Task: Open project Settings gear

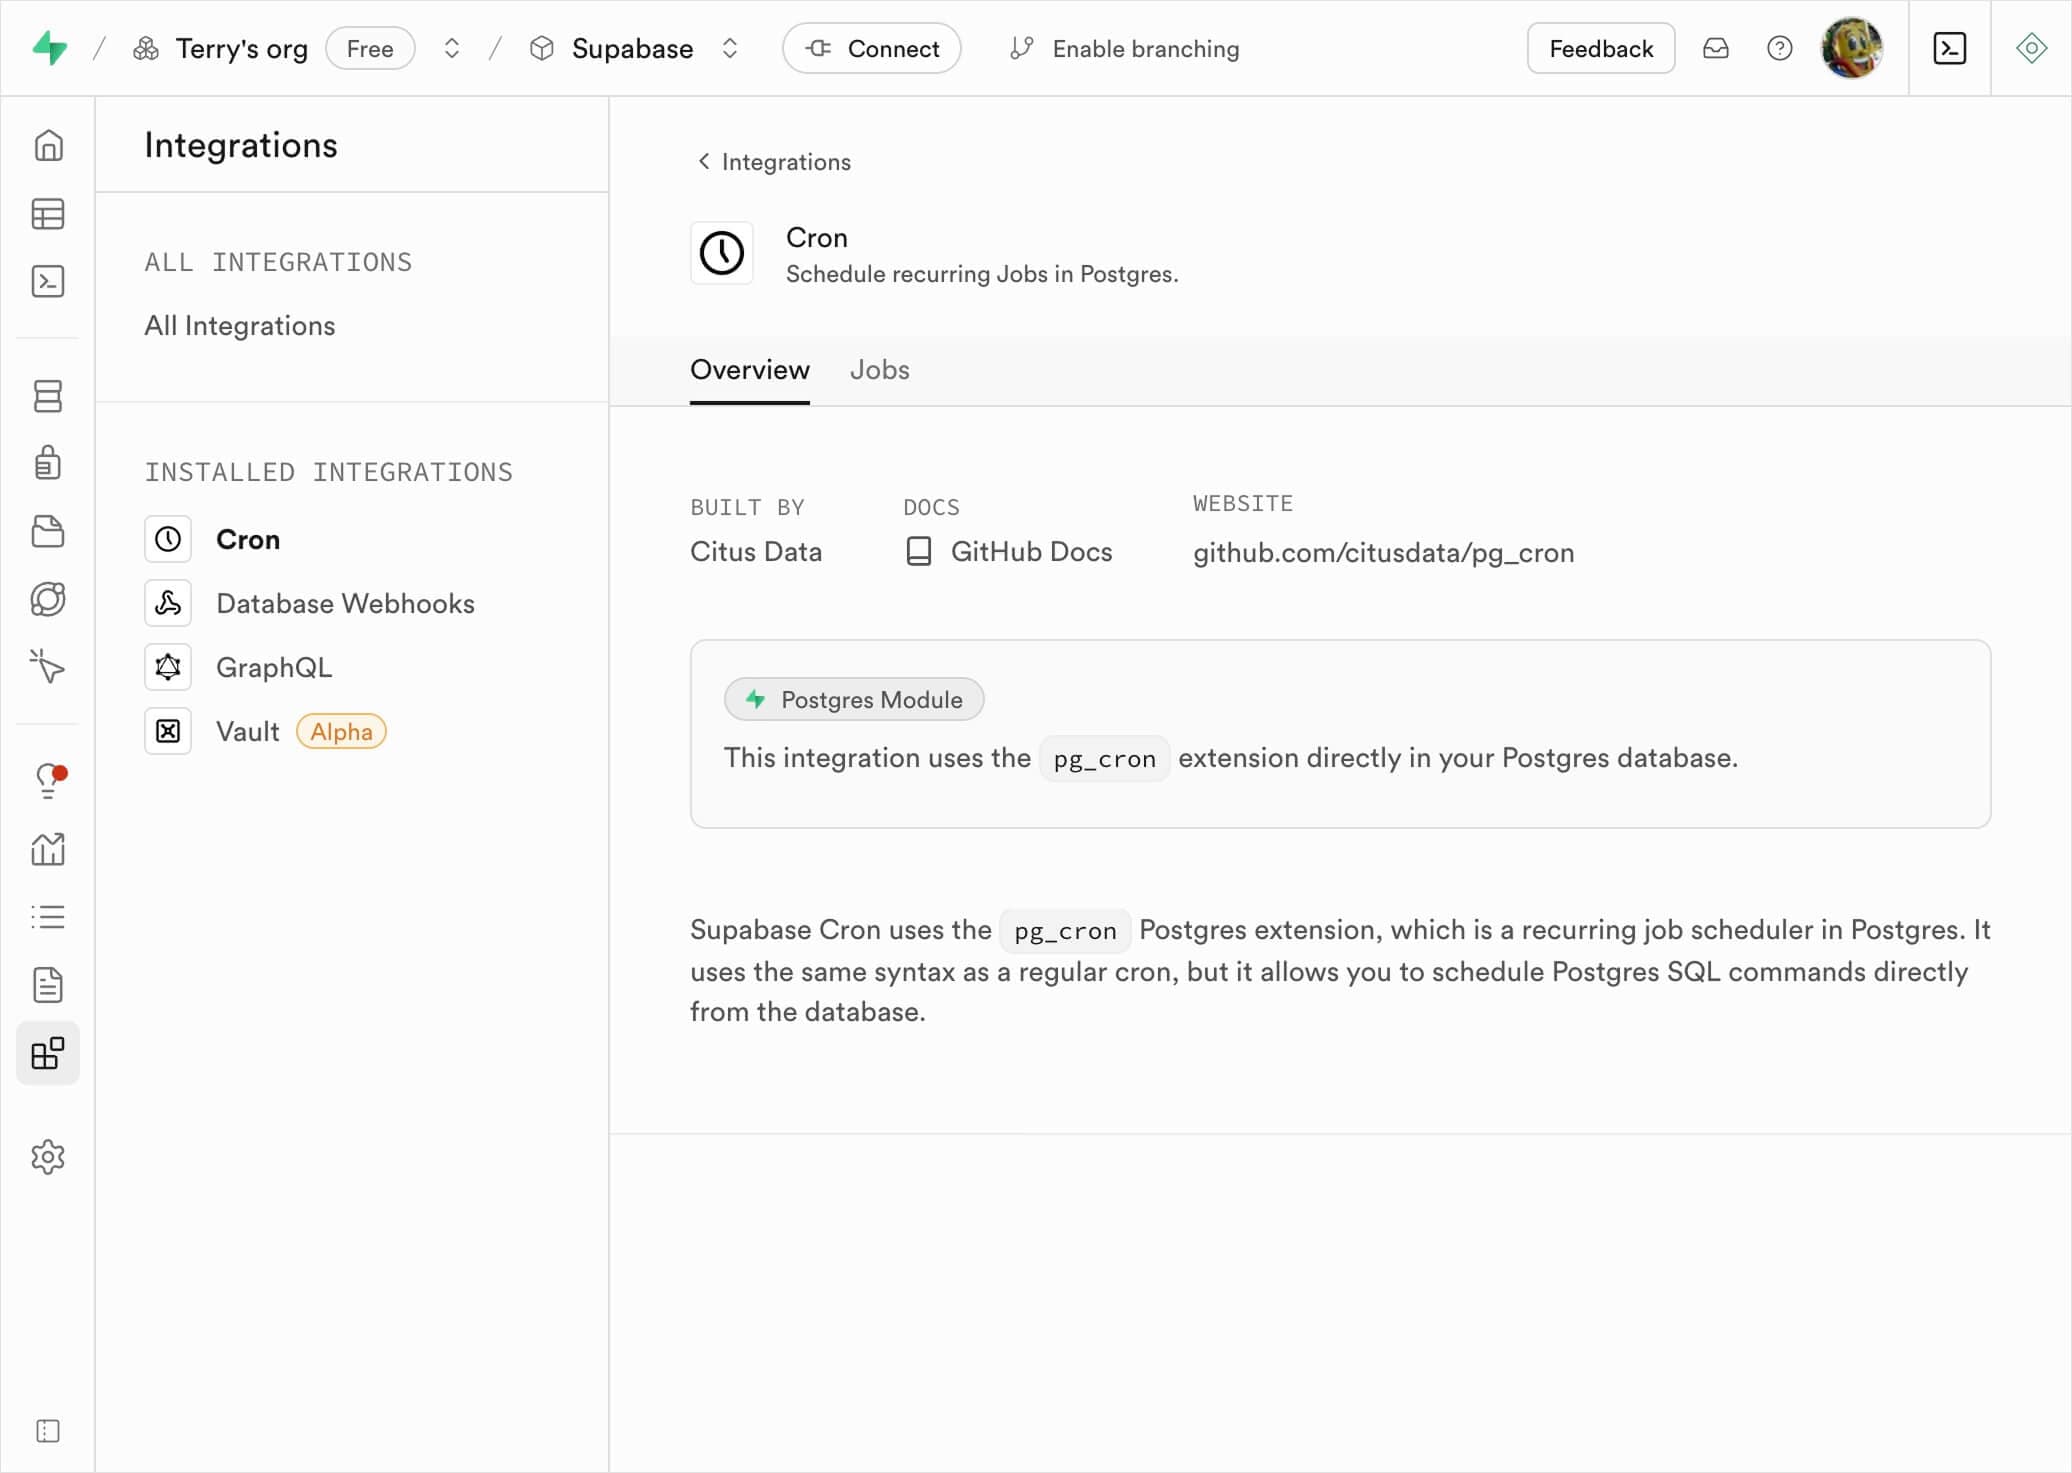Action: (x=48, y=1157)
